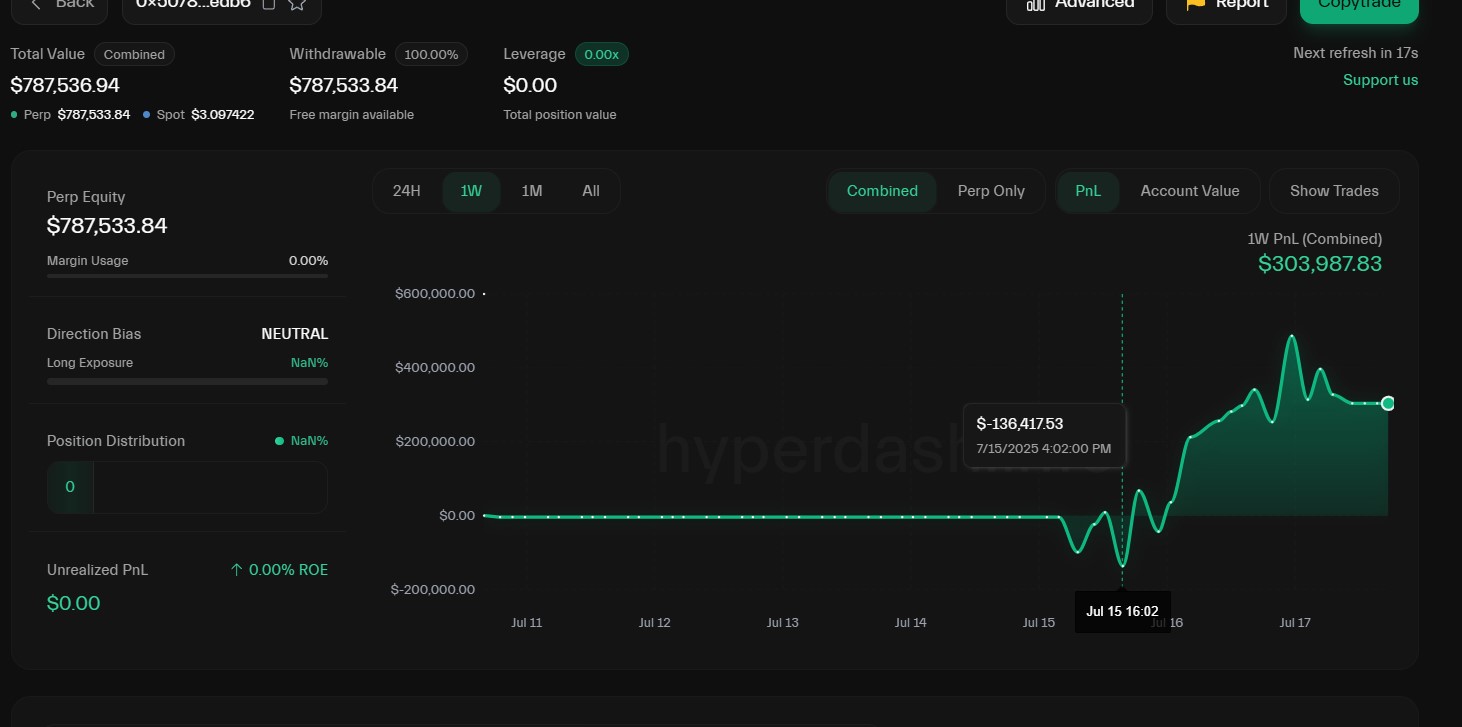Click the NEUTRAL direction bias label
This screenshot has height=727, width=1462.
tap(294, 334)
